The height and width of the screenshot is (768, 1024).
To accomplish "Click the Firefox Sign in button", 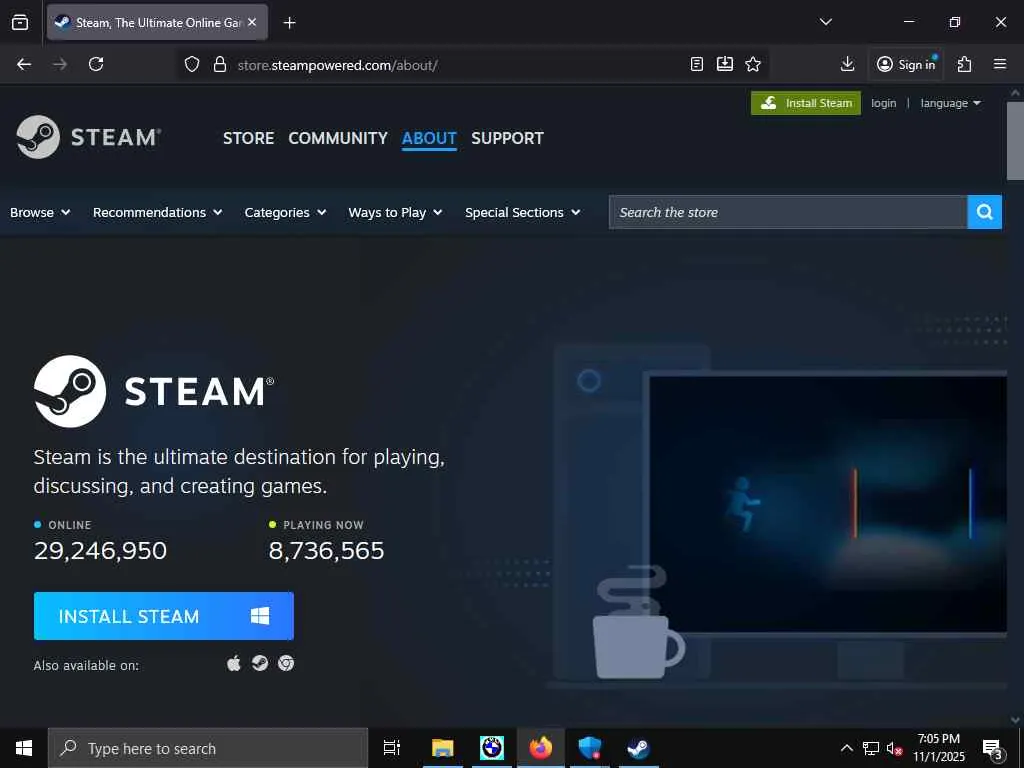I will (x=906, y=64).
